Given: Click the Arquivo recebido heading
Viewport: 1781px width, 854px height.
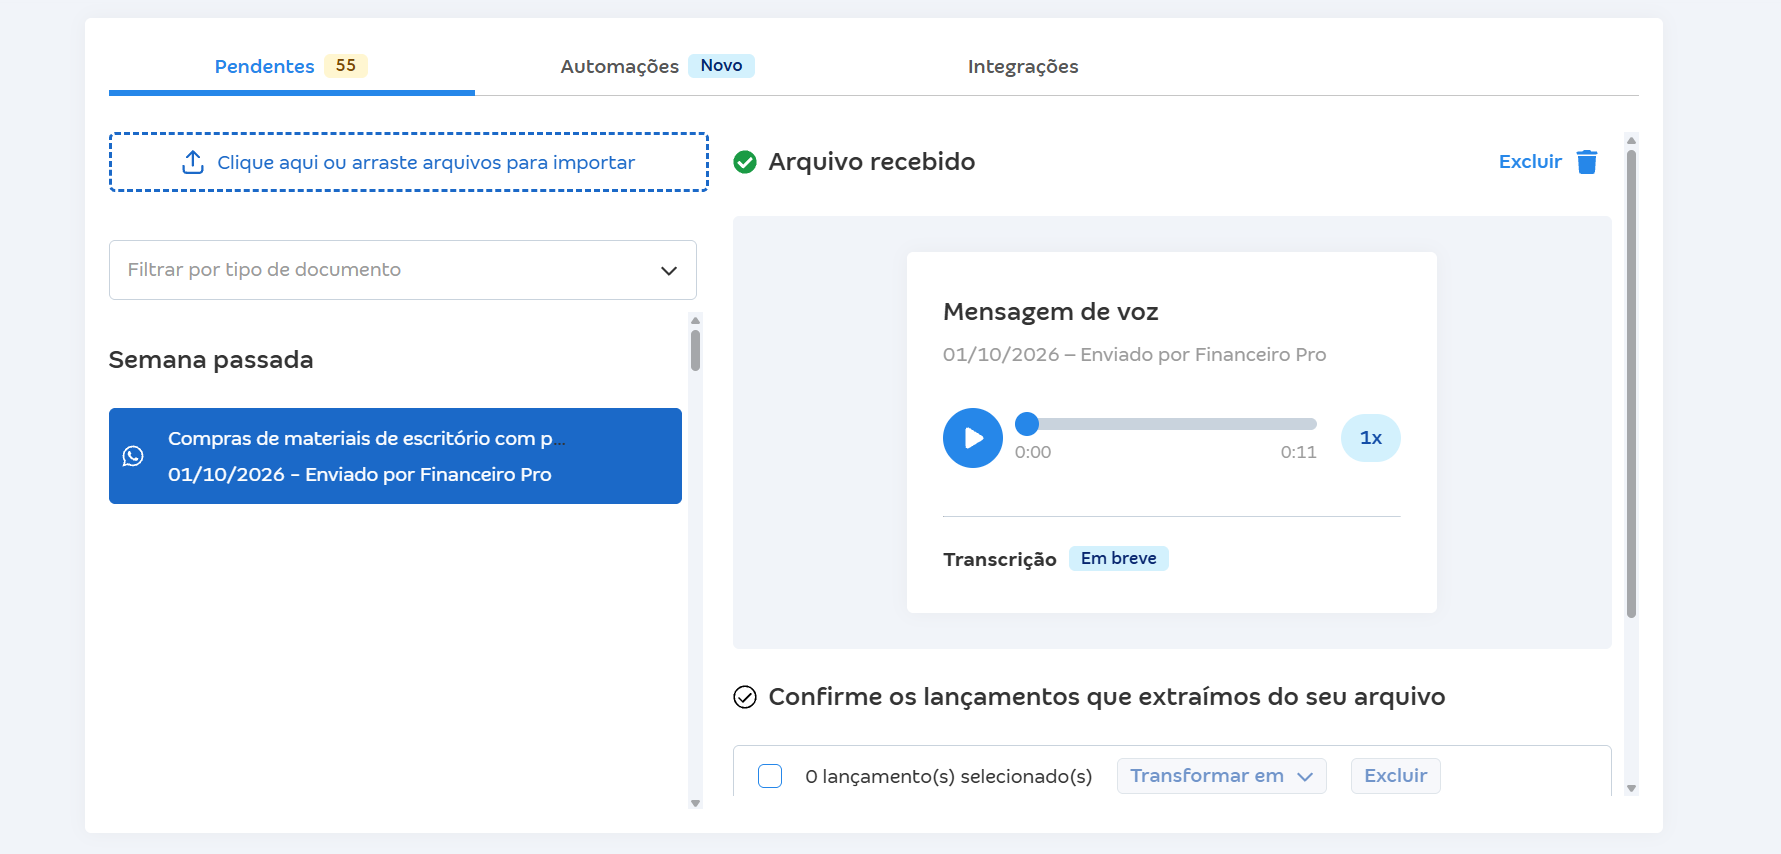Looking at the screenshot, I should [x=872, y=162].
